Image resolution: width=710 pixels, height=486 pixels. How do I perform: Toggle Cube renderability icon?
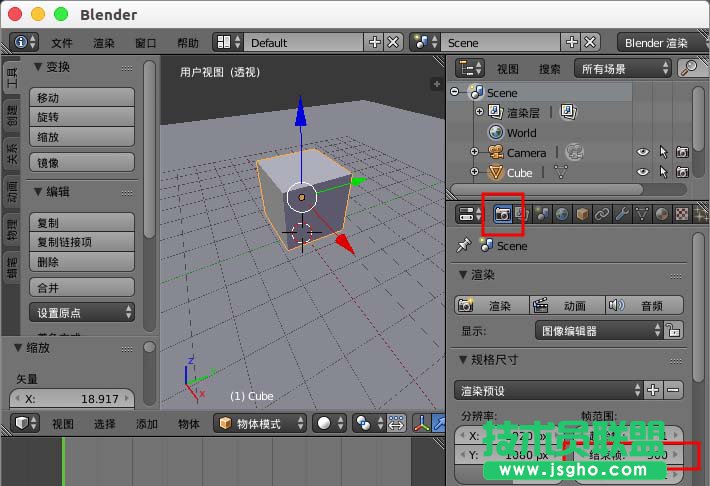[682, 172]
